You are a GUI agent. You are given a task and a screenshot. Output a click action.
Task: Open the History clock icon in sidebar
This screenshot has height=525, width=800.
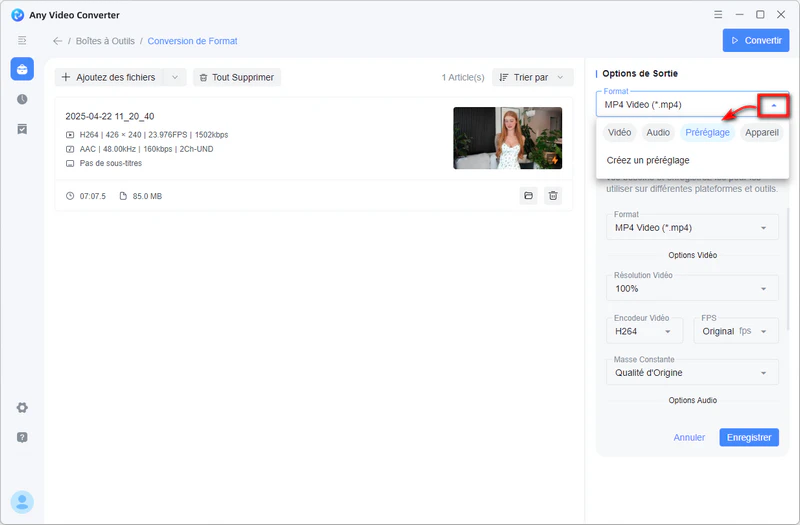pos(22,99)
